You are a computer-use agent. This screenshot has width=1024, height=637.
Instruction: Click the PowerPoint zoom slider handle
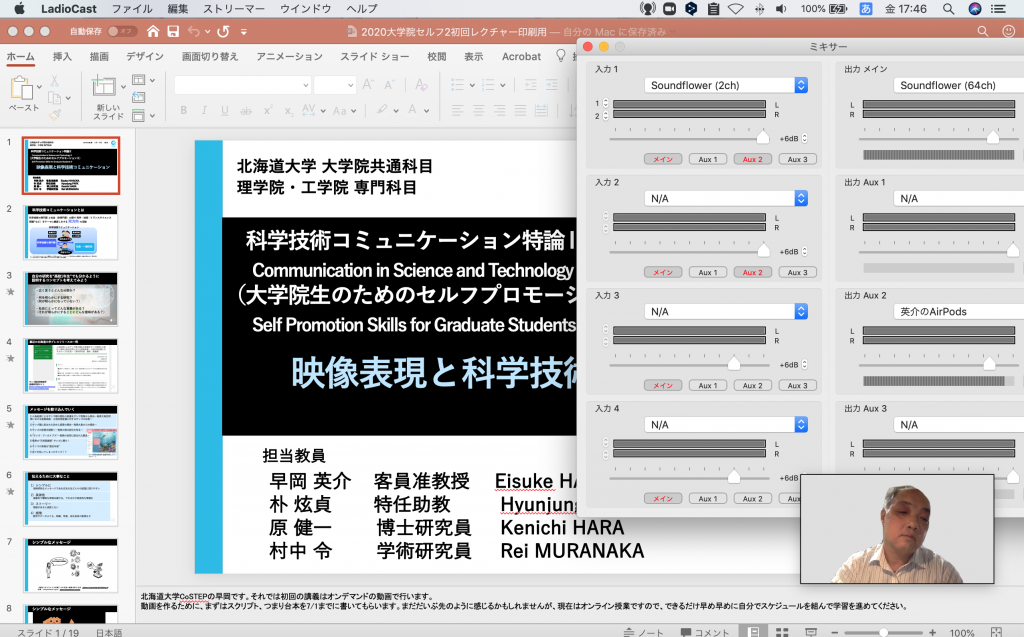click(883, 632)
